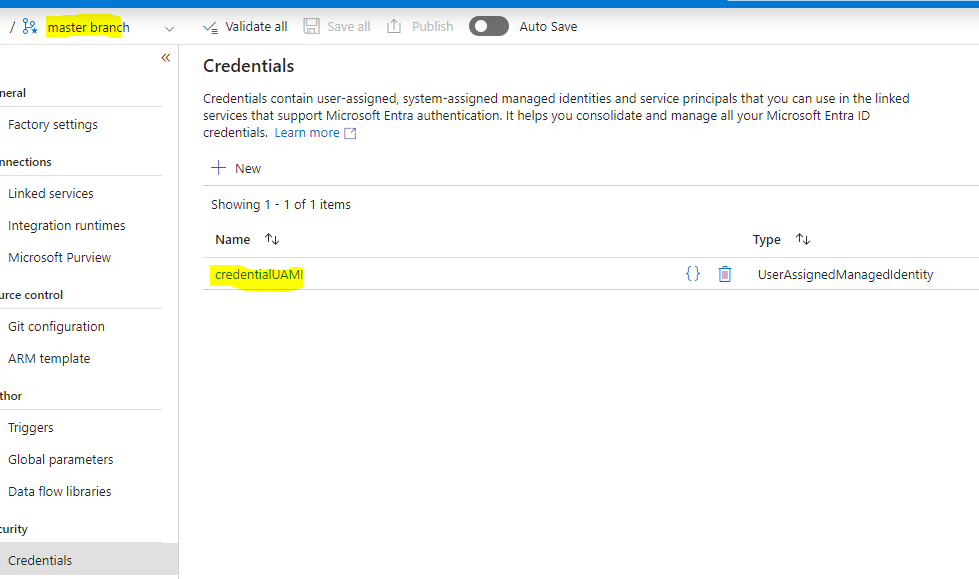
Task: Open code view for credentialUAMI using braces icon
Action: coord(693,273)
